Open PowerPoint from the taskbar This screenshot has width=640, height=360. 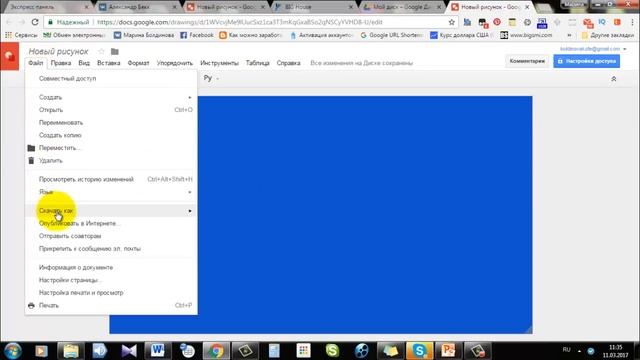click(448, 351)
